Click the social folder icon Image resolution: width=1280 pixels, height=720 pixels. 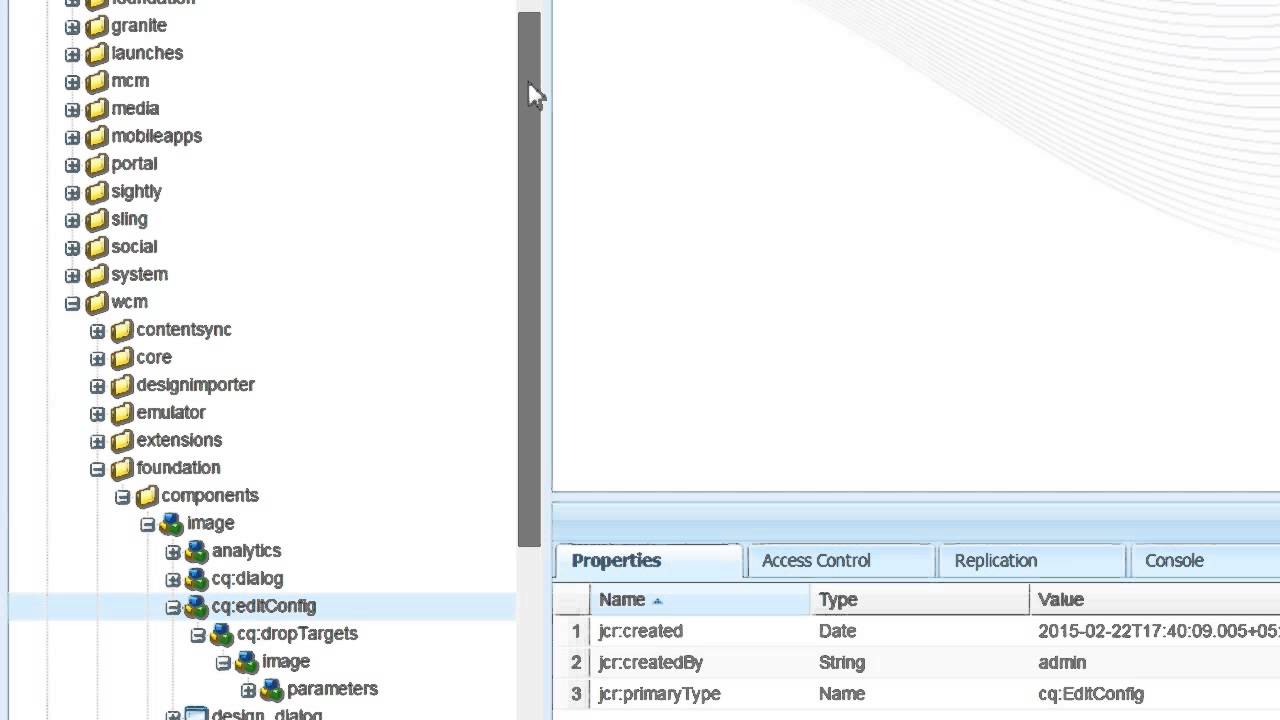97,247
